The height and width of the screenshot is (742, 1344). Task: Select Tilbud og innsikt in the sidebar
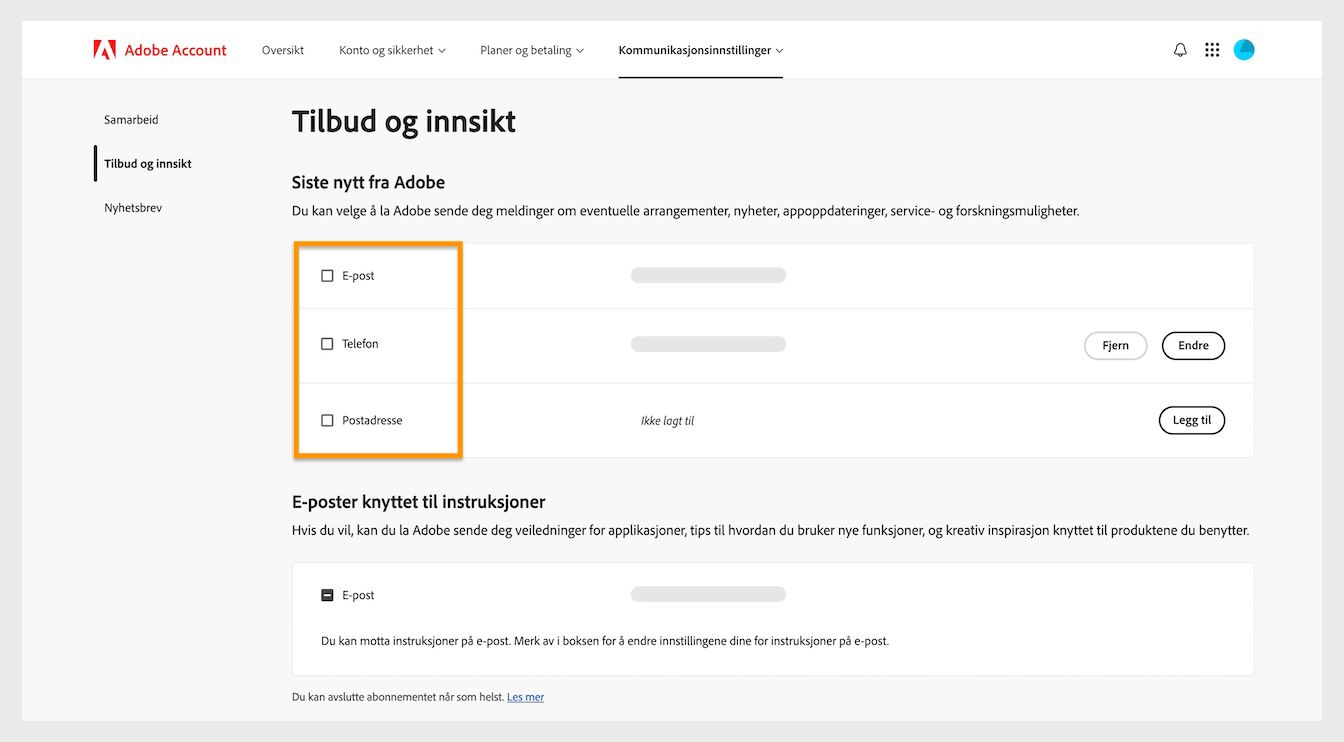(146, 163)
